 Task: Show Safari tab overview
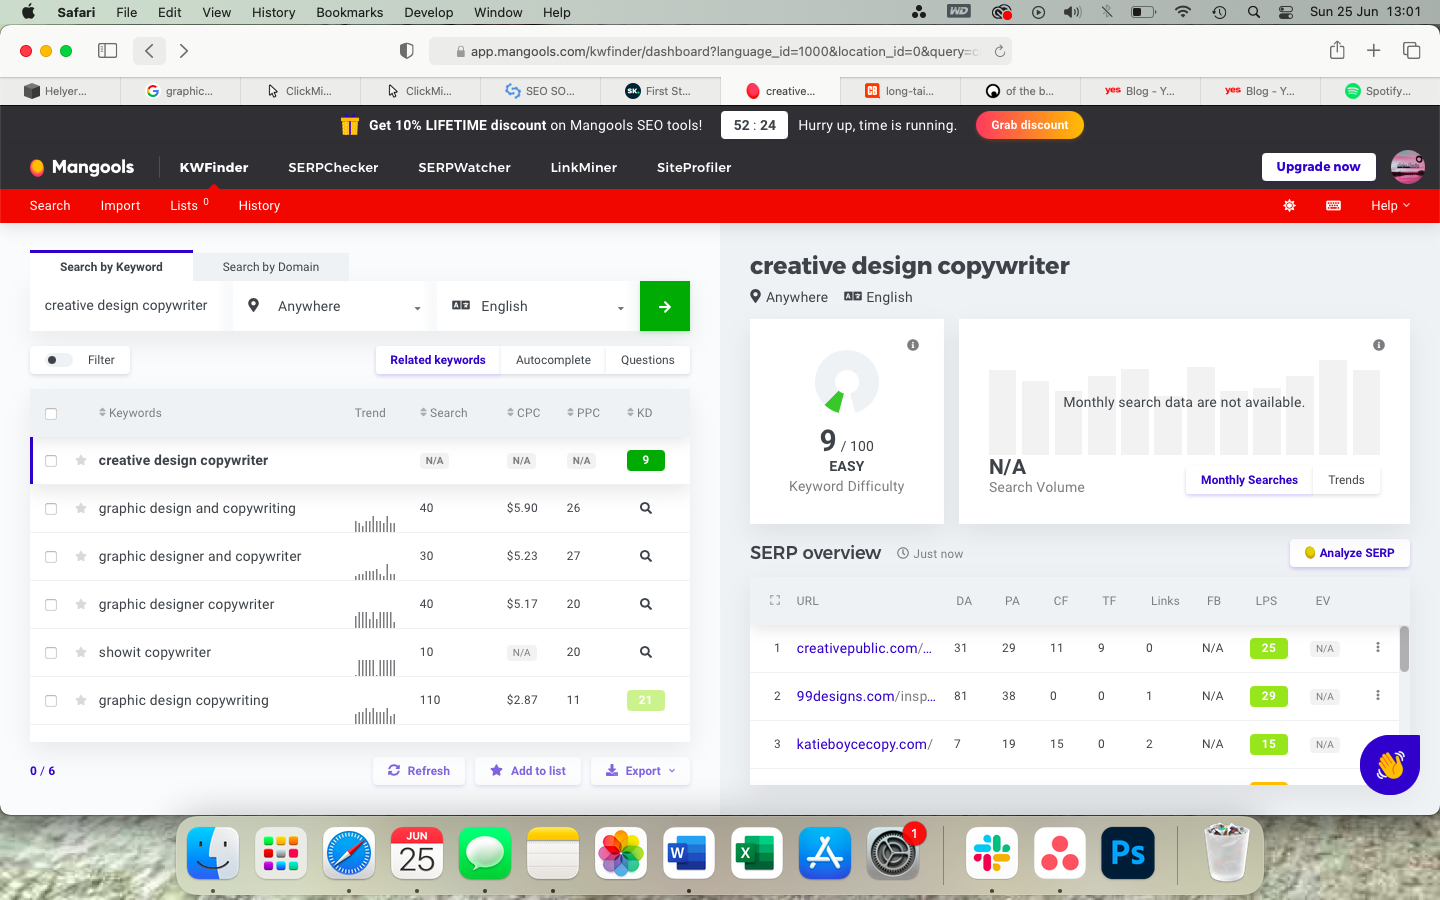pyautogui.click(x=1412, y=50)
